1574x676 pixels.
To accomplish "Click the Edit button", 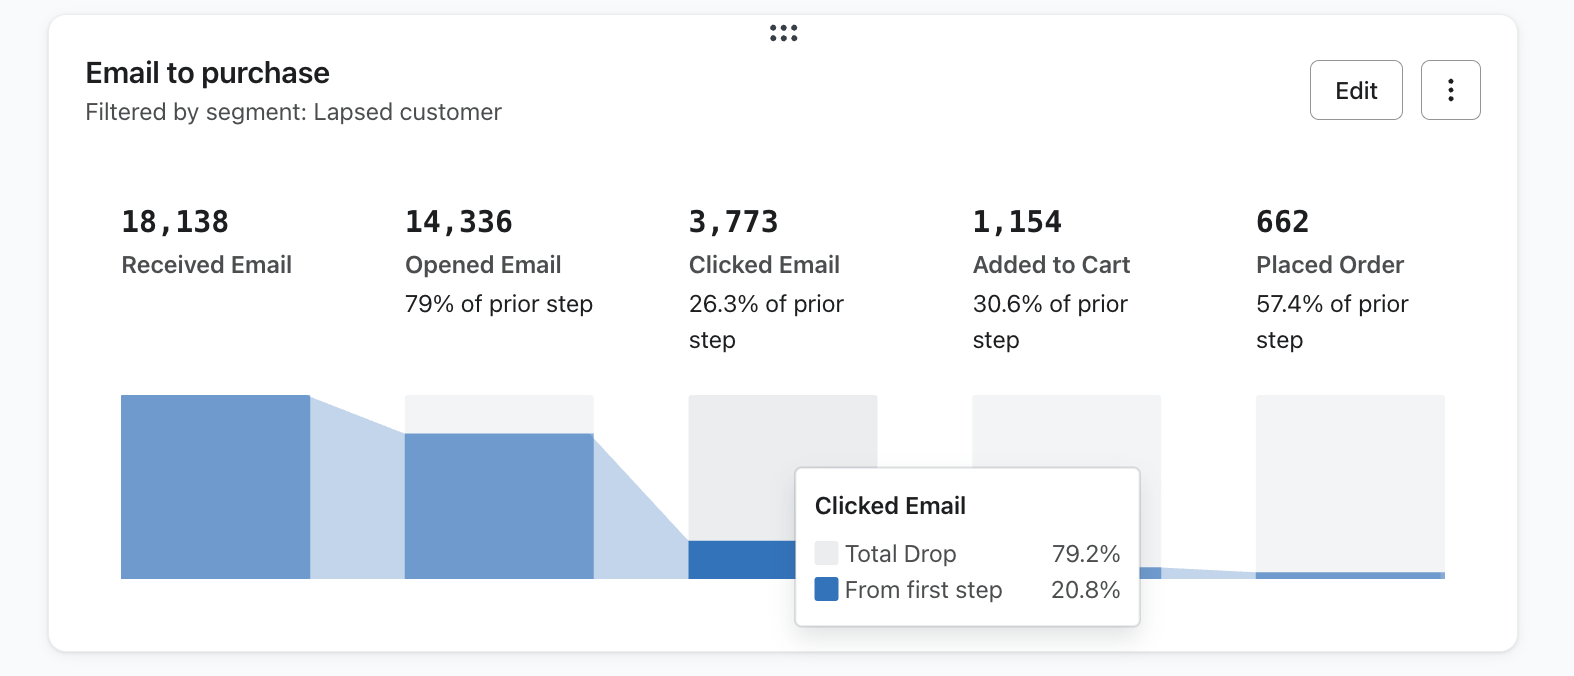I will point(1355,90).
